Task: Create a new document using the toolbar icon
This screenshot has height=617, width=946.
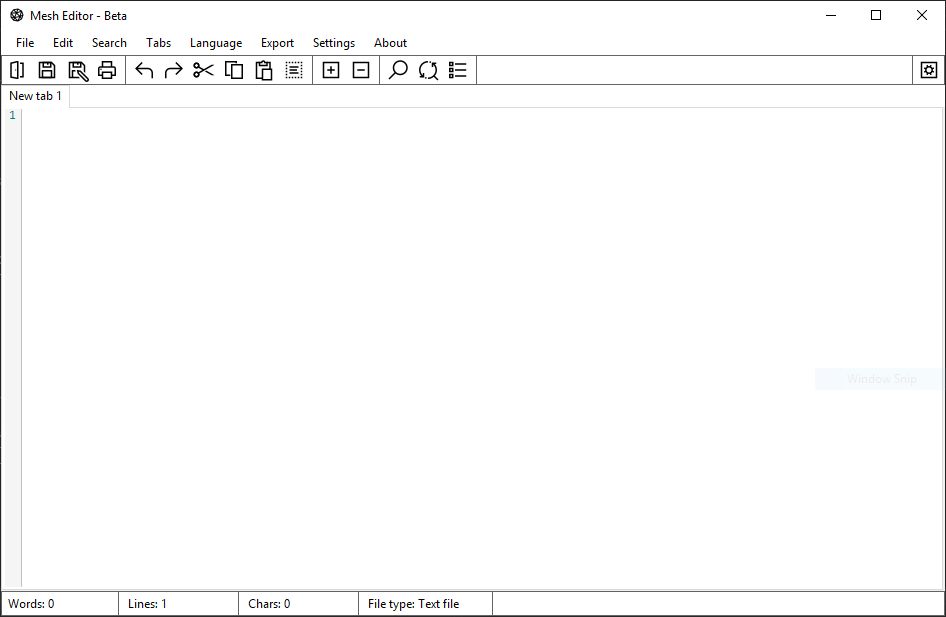Action: (16, 70)
